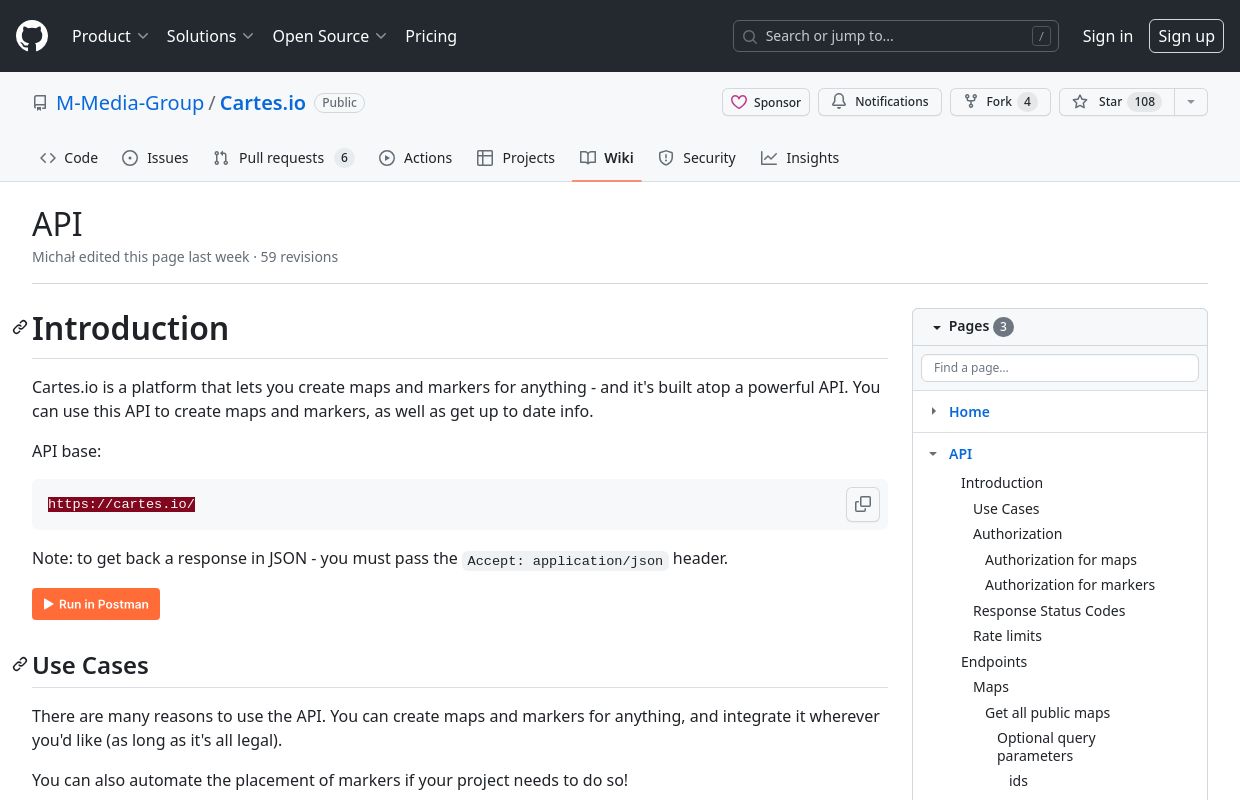This screenshot has height=800, width=1240.
Task: Open the Open Source menu
Action: tap(329, 36)
